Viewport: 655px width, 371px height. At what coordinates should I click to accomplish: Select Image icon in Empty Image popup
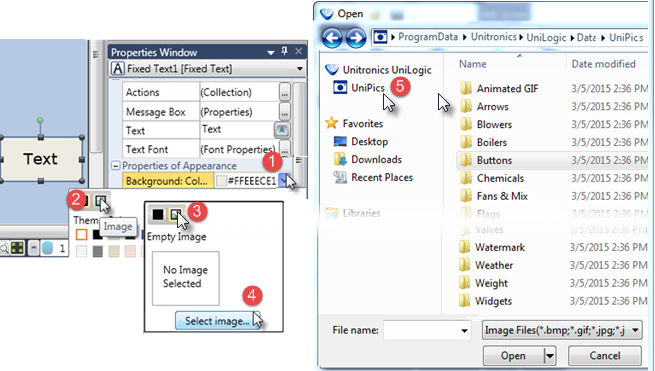pyautogui.click(x=176, y=214)
